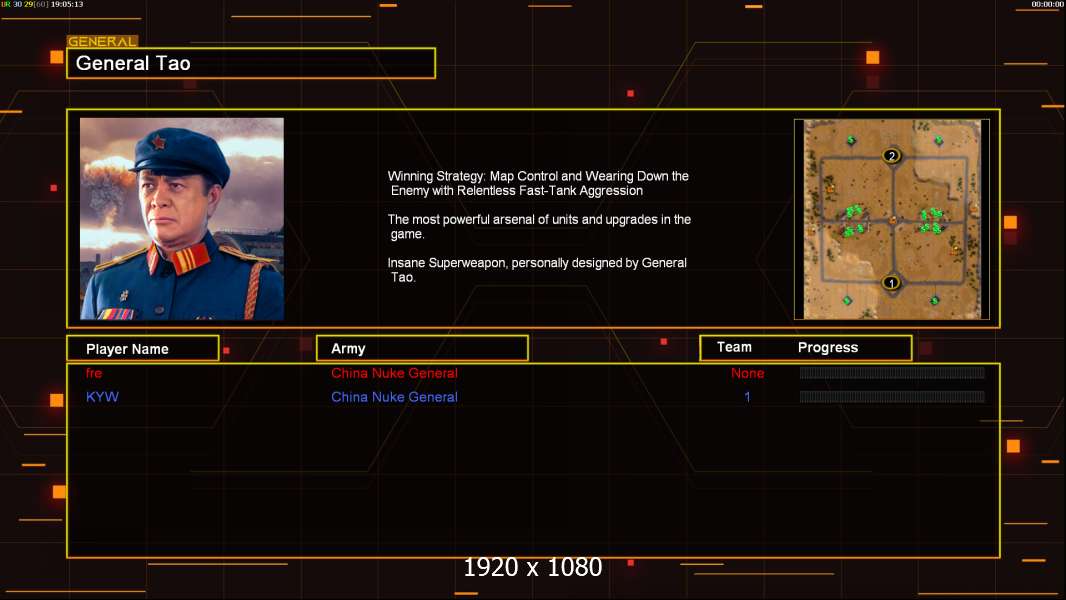Click the Player Name column header
Image resolution: width=1066 pixels, height=600 pixels.
point(143,349)
